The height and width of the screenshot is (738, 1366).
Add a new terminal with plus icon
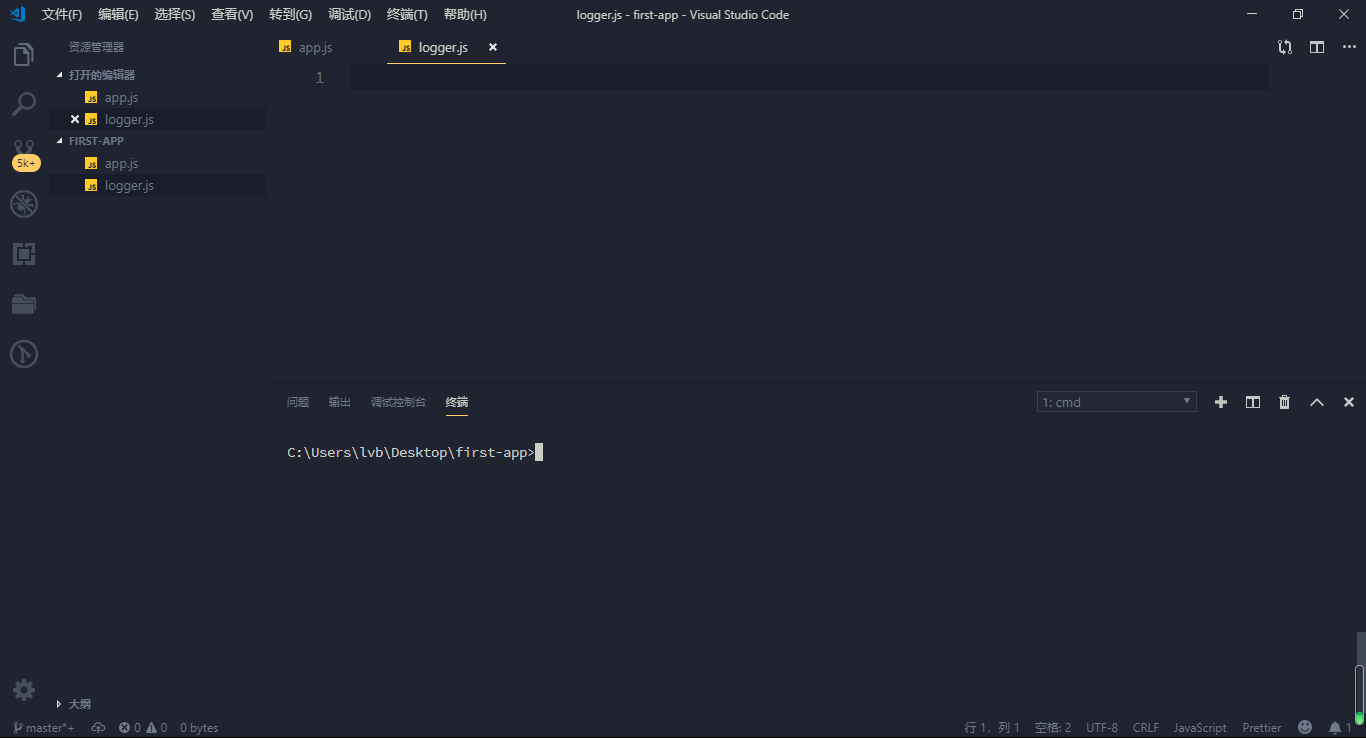(1221, 402)
